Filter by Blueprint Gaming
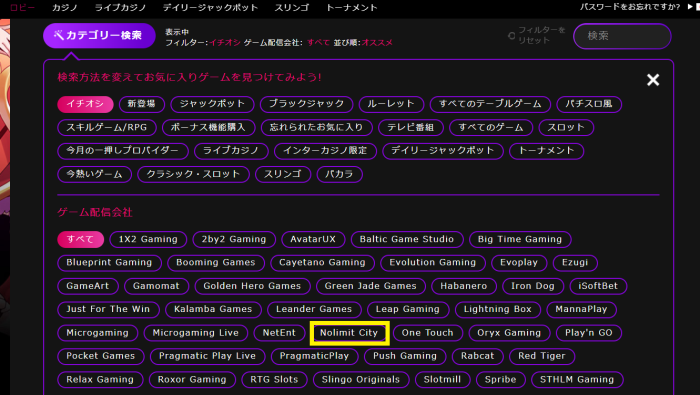 109,263
